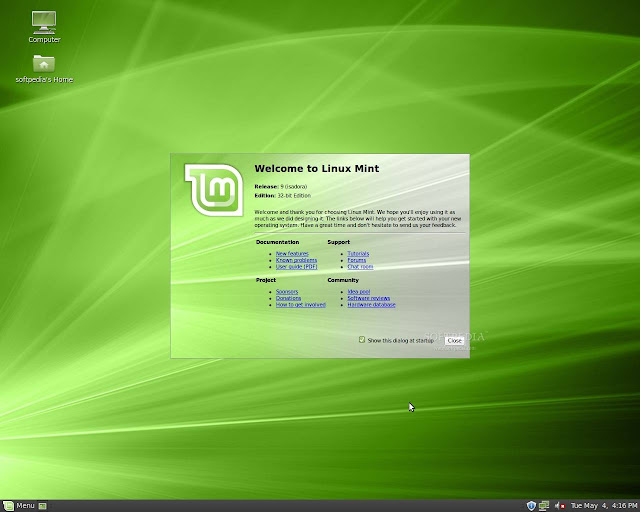640x512 pixels.
Task: Open the Forums support link
Action: point(357,260)
